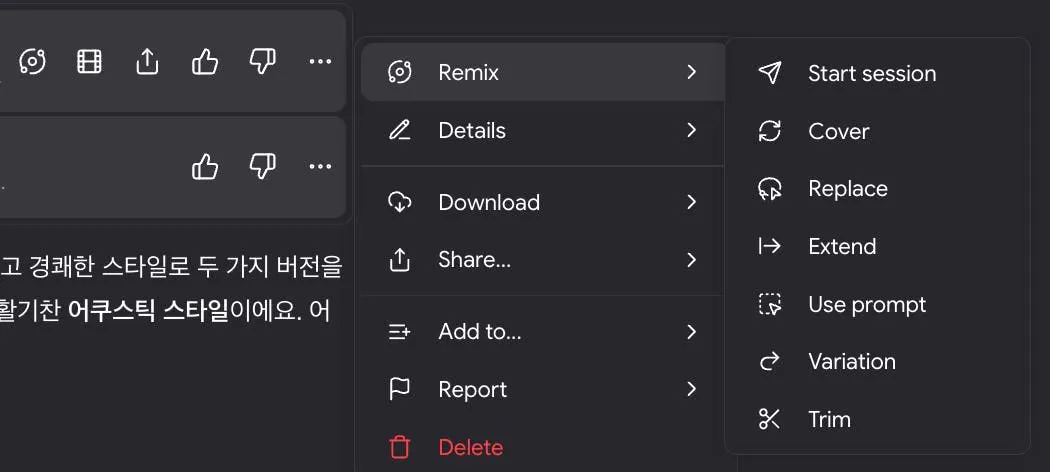This screenshot has height=472, width=1050.
Task: Expand the Share submenu chevron
Action: click(x=692, y=260)
